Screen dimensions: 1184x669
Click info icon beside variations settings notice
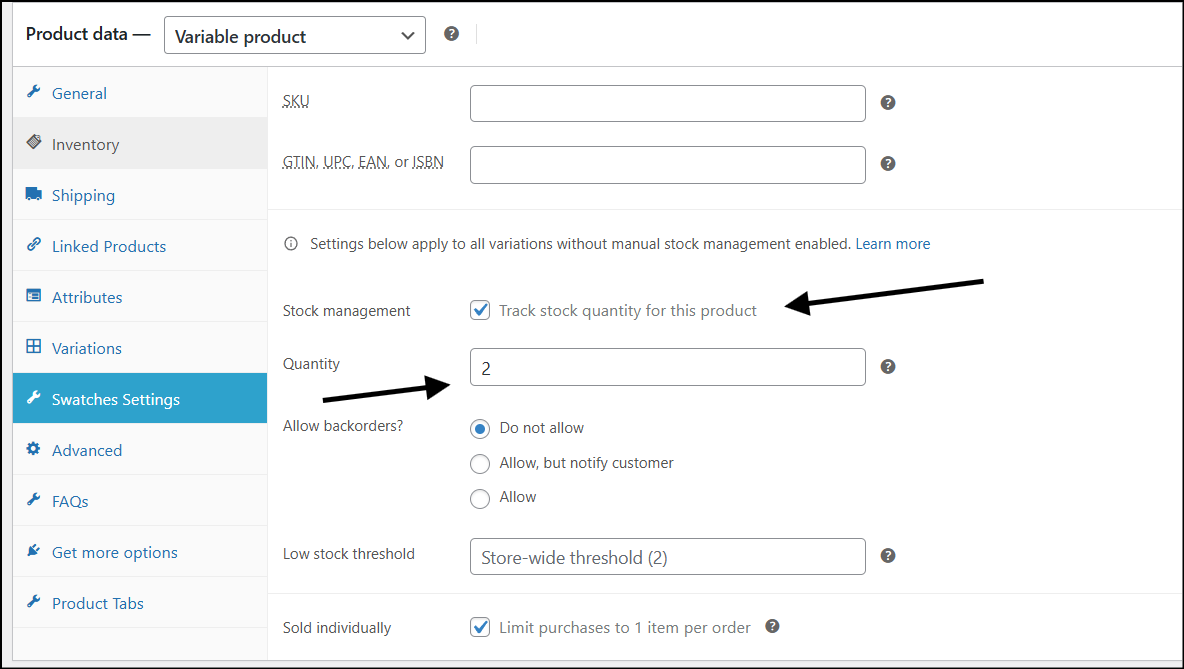tap(291, 244)
